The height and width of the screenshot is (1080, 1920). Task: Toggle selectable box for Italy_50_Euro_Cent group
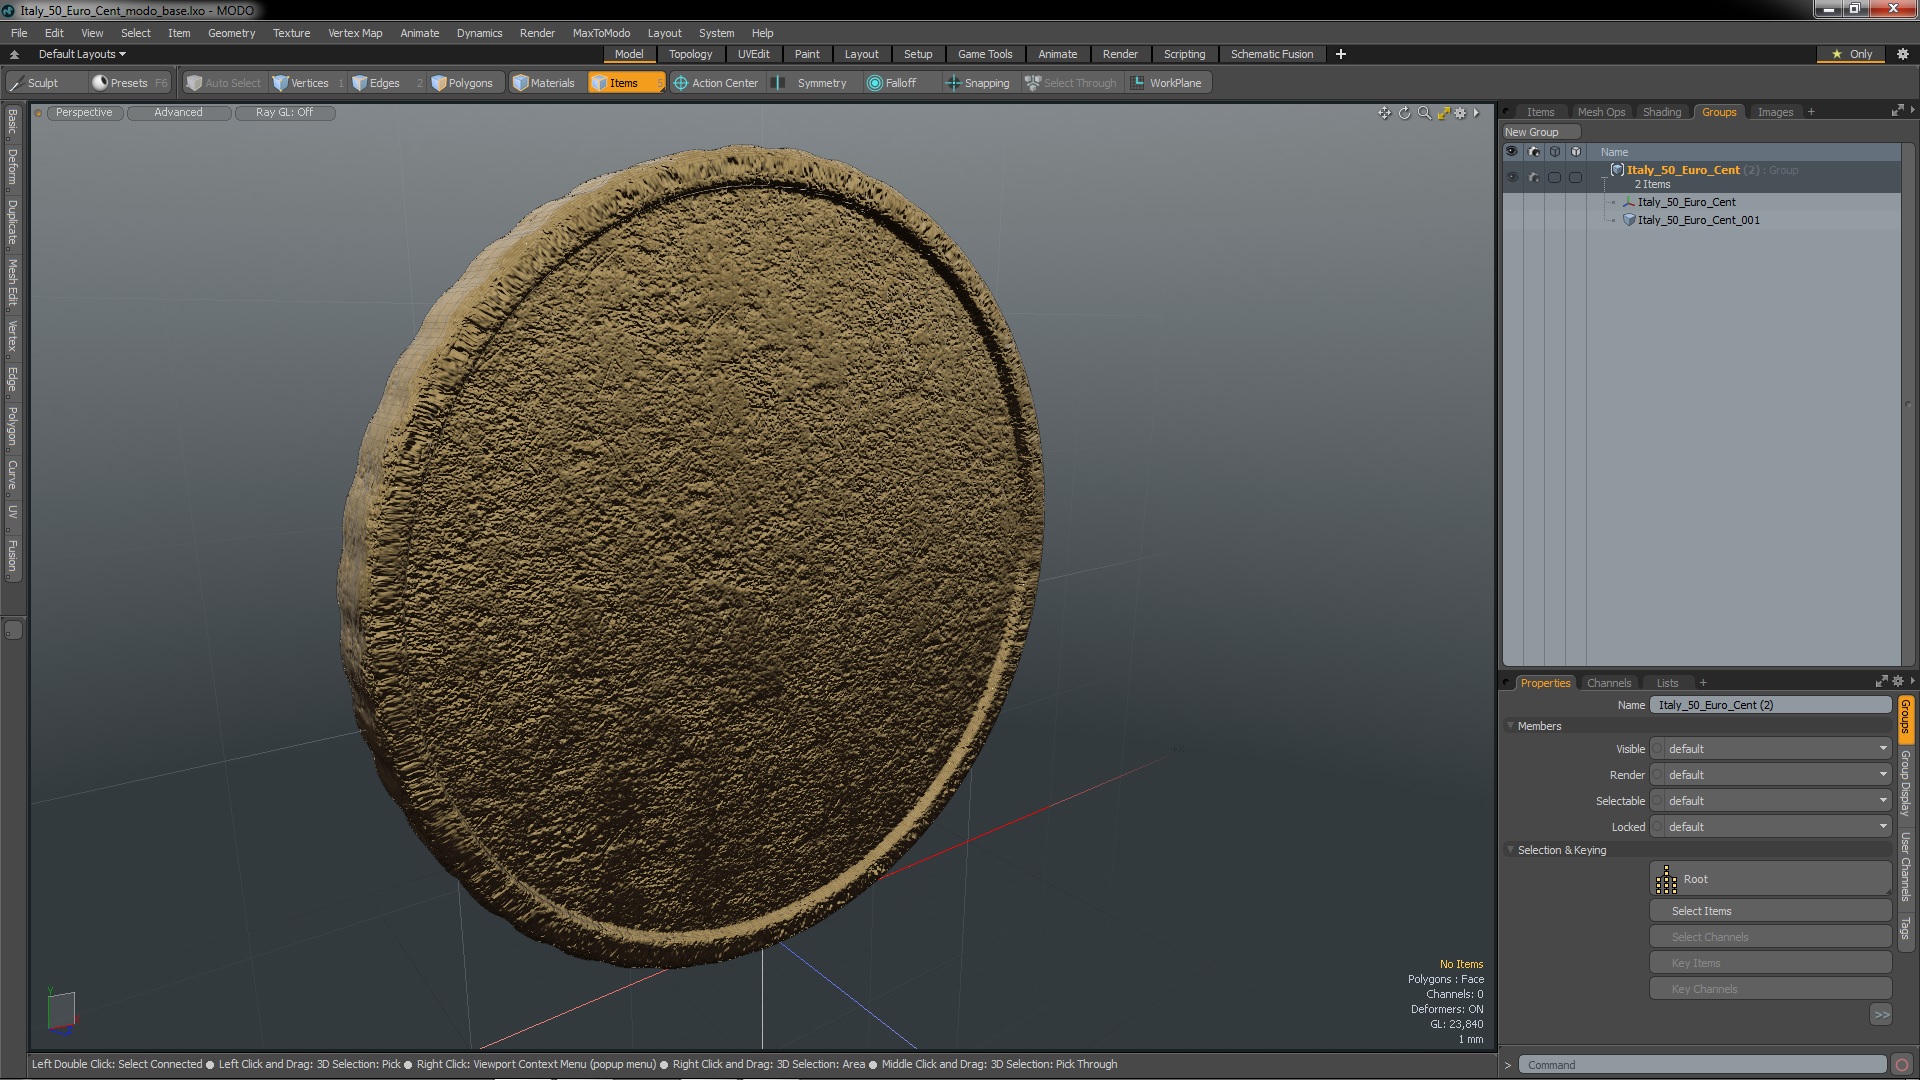click(x=1555, y=177)
